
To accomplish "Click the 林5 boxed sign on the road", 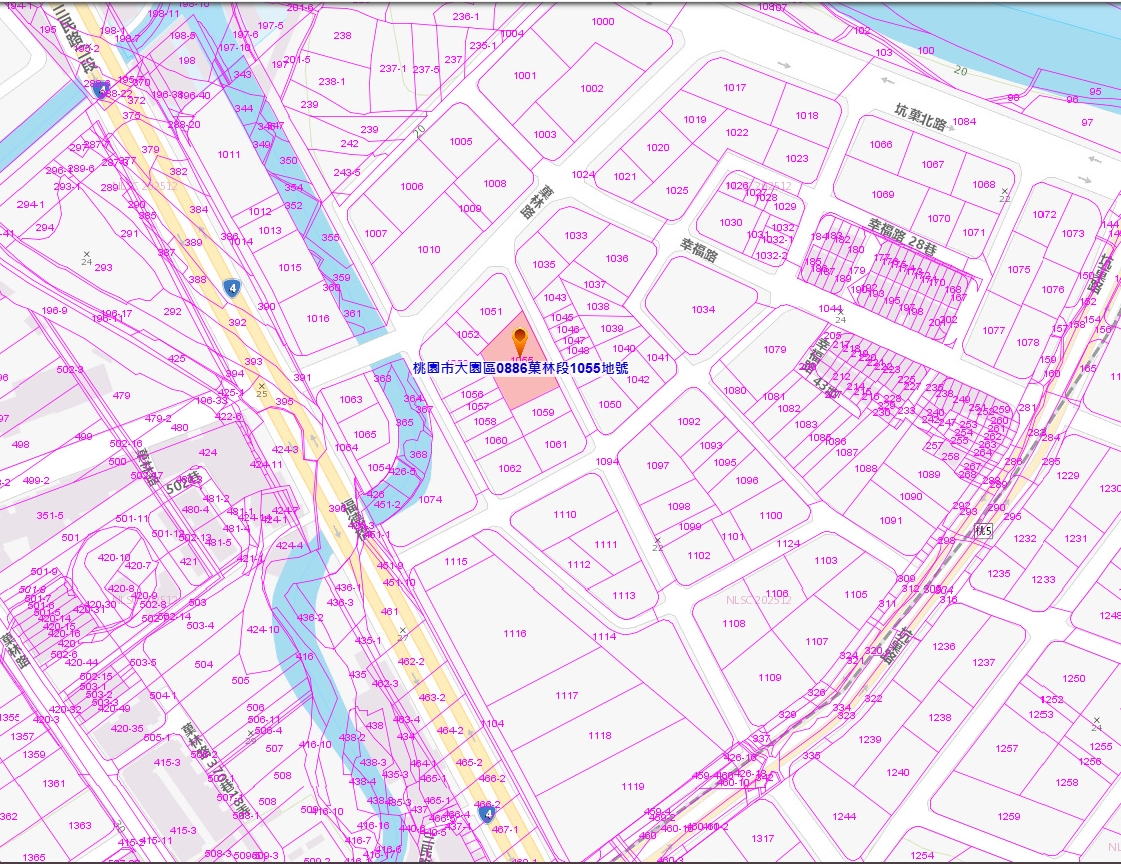I will (982, 532).
